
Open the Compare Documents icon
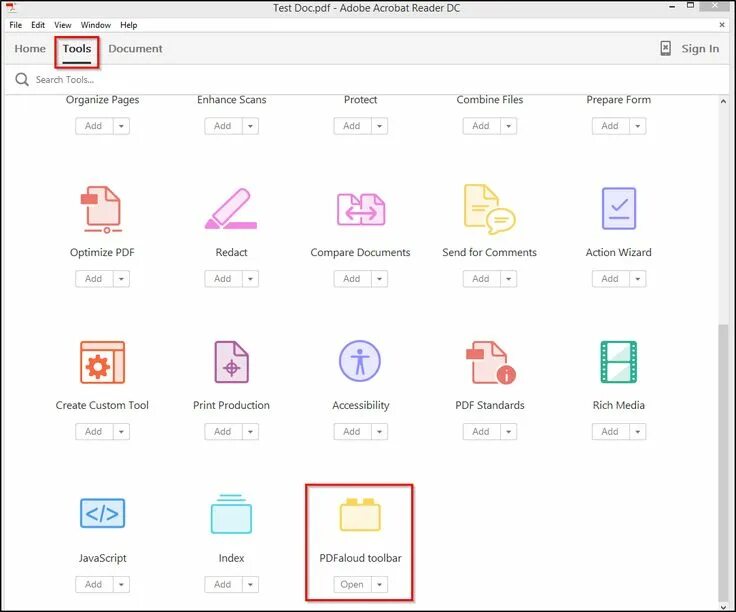click(x=360, y=209)
